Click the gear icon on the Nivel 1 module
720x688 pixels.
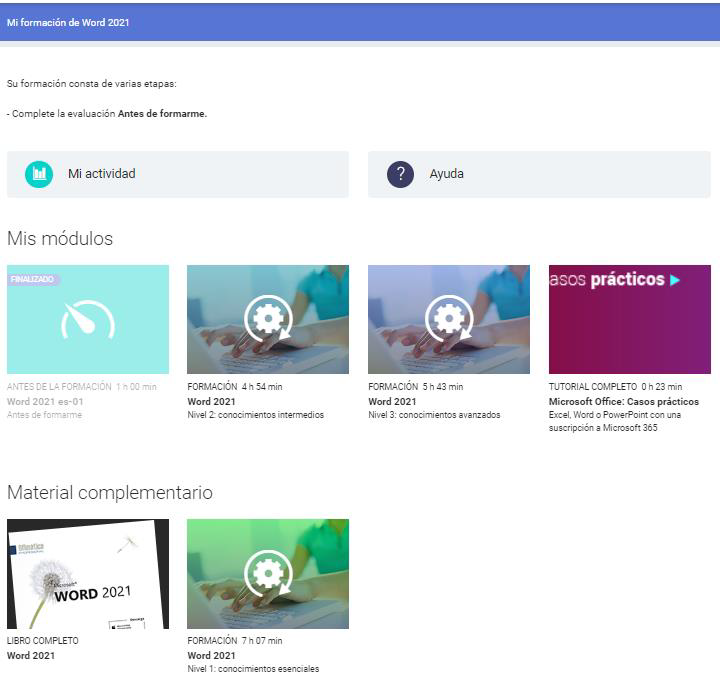(268, 573)
